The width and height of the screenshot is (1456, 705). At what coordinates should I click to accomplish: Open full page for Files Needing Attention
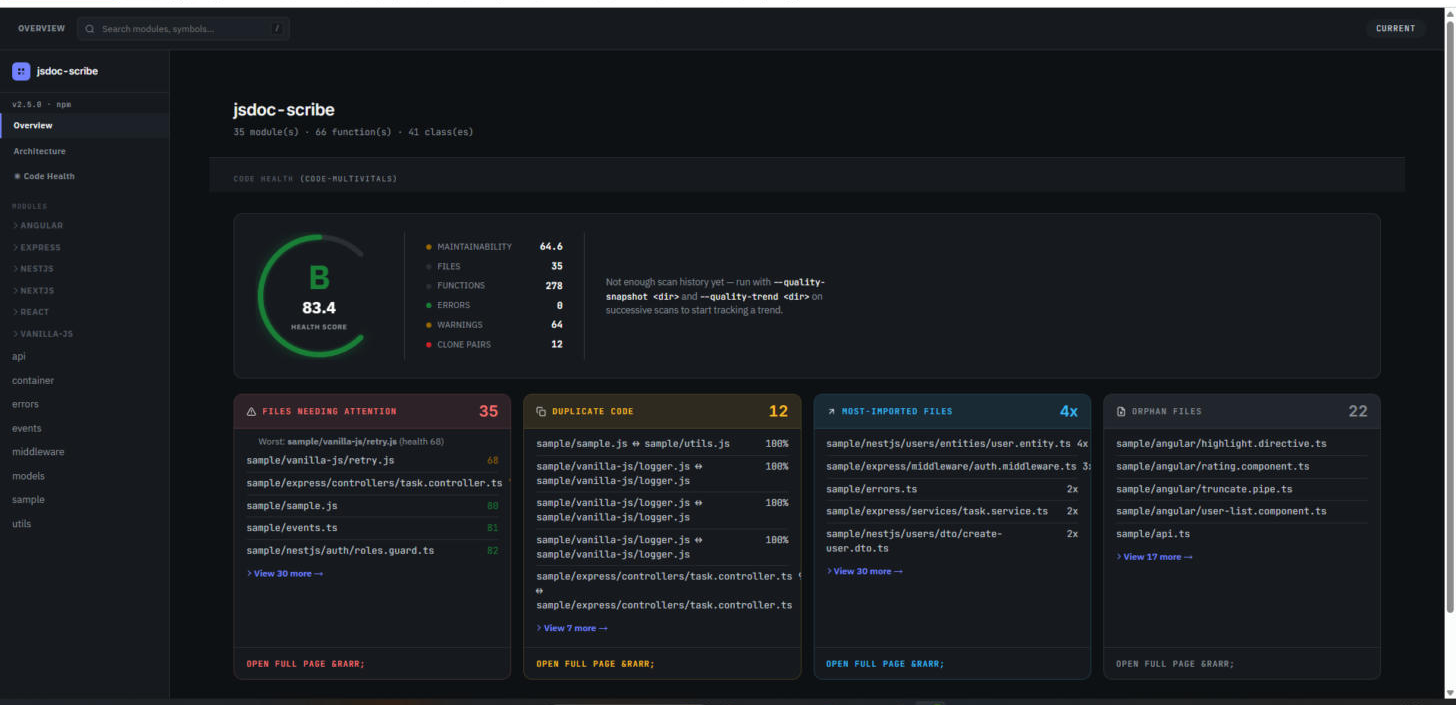(x=306, y=664)
